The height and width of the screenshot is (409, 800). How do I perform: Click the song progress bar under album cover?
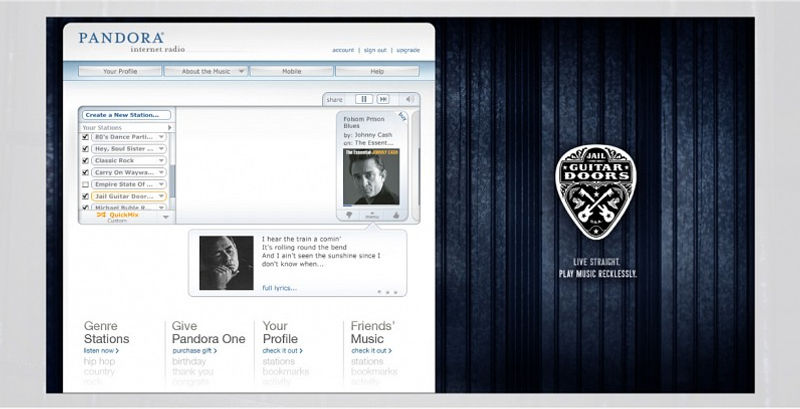(371, 206)
